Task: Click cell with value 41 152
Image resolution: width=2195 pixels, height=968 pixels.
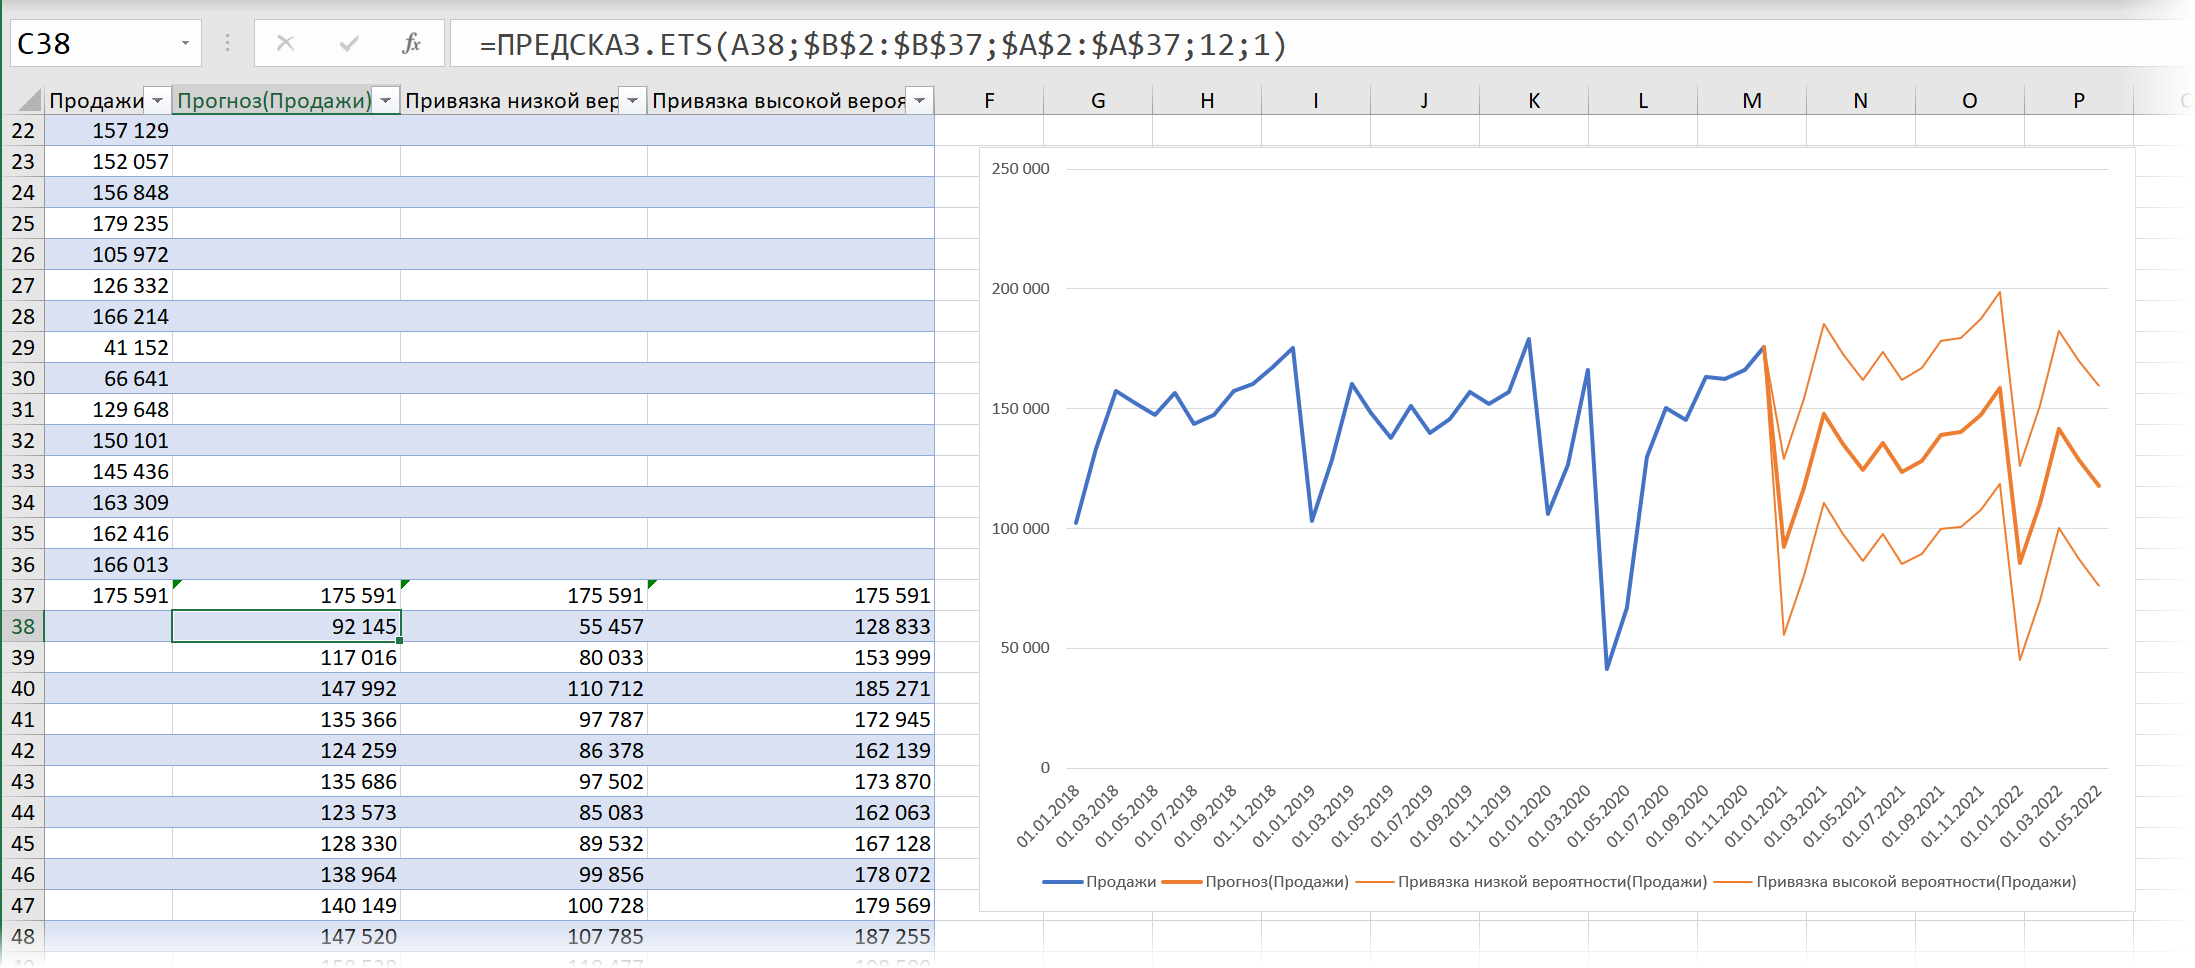Action: (x=109, y=347)
